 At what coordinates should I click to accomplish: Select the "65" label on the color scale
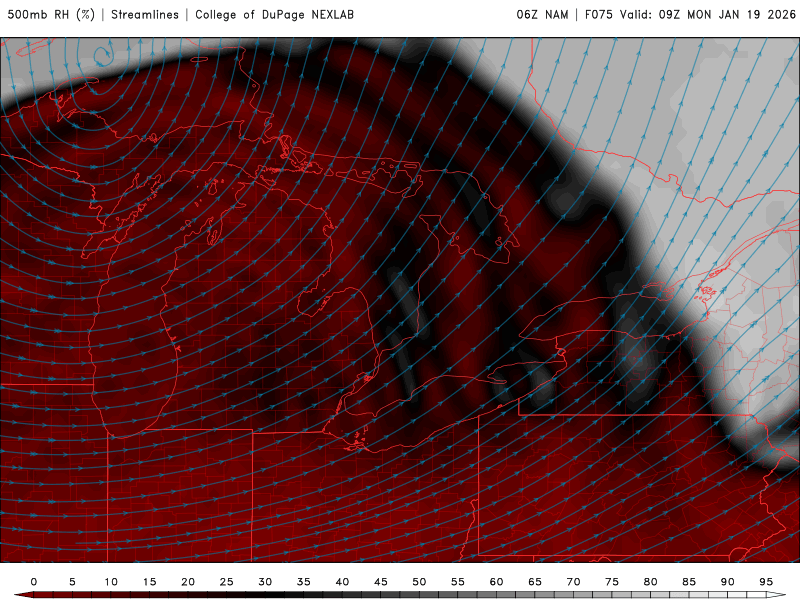tap(535, 582)
